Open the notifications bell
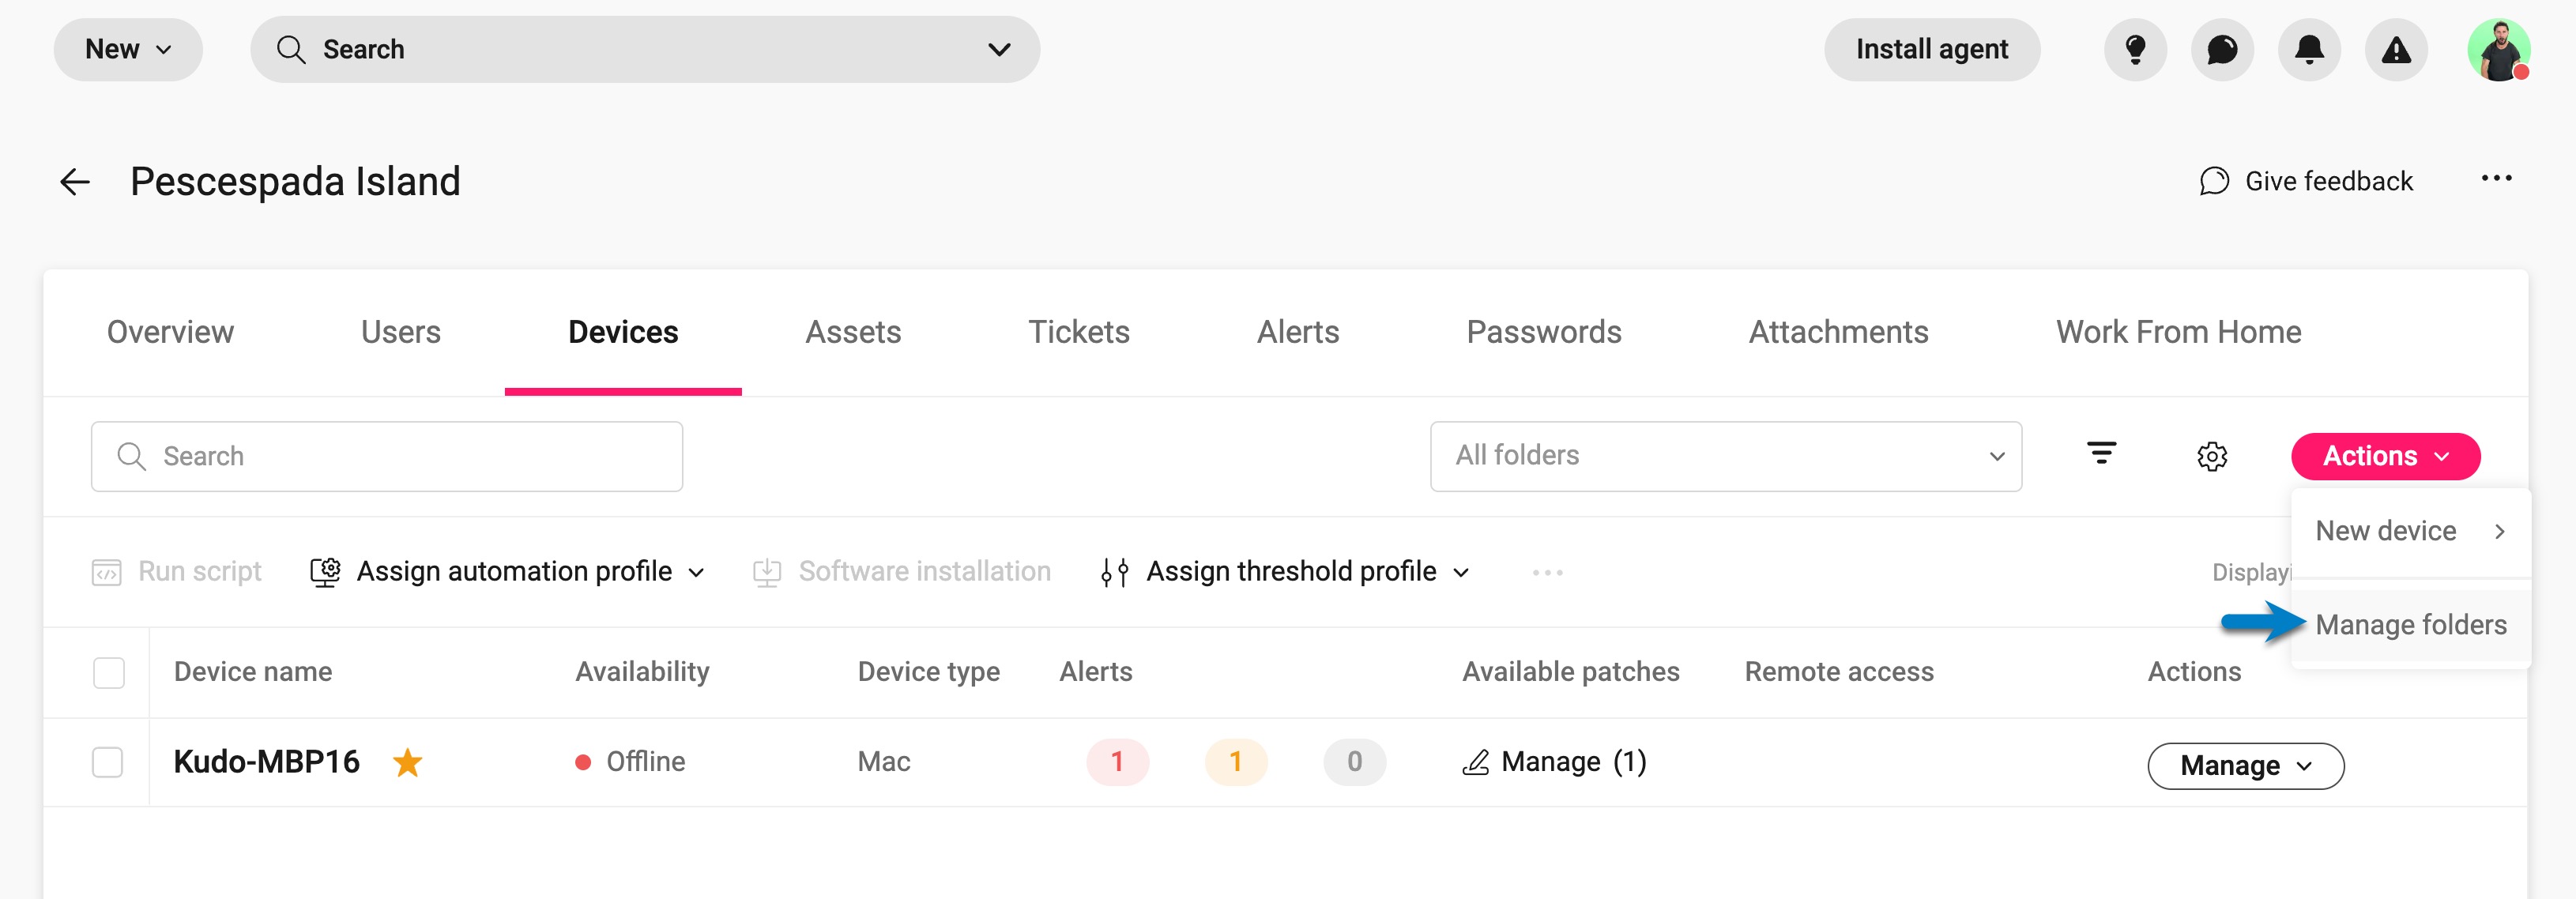Image resolution: width=2576 pixels, height=899 pixels. (2309, 49)
